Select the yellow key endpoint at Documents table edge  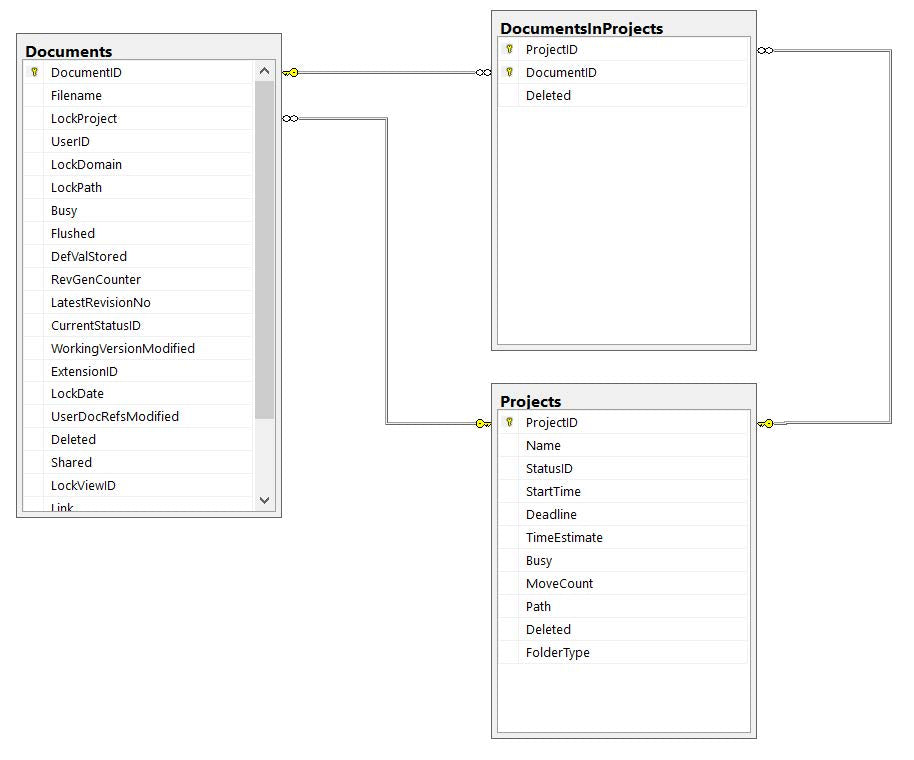coord(290,73)
